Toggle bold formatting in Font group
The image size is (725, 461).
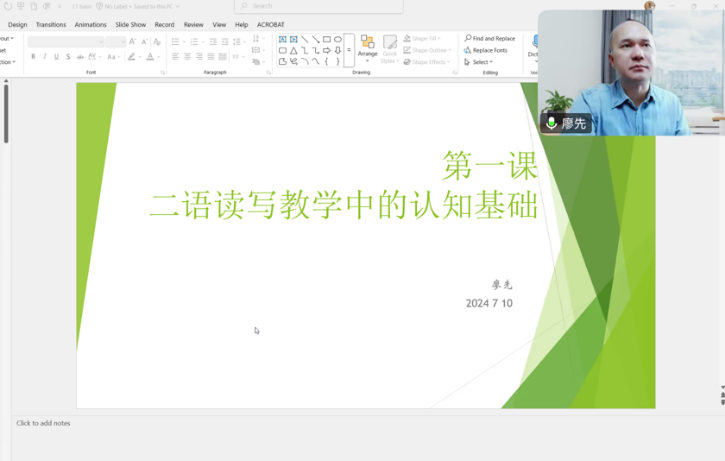tap(33, 57)
